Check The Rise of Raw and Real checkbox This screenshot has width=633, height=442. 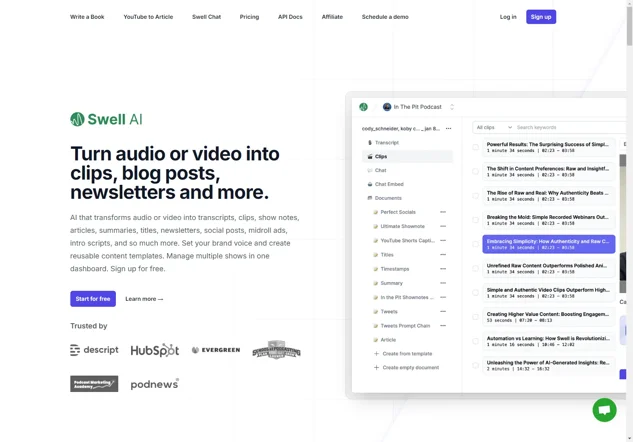476,196
